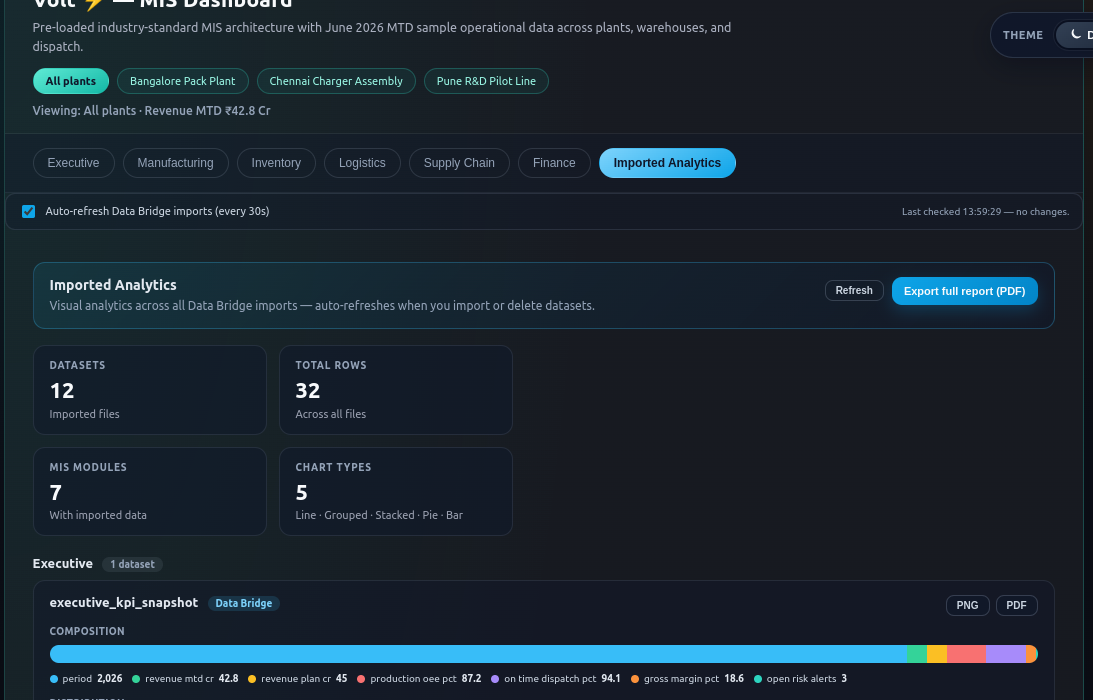Select the Imported Analytics tab

667,163
